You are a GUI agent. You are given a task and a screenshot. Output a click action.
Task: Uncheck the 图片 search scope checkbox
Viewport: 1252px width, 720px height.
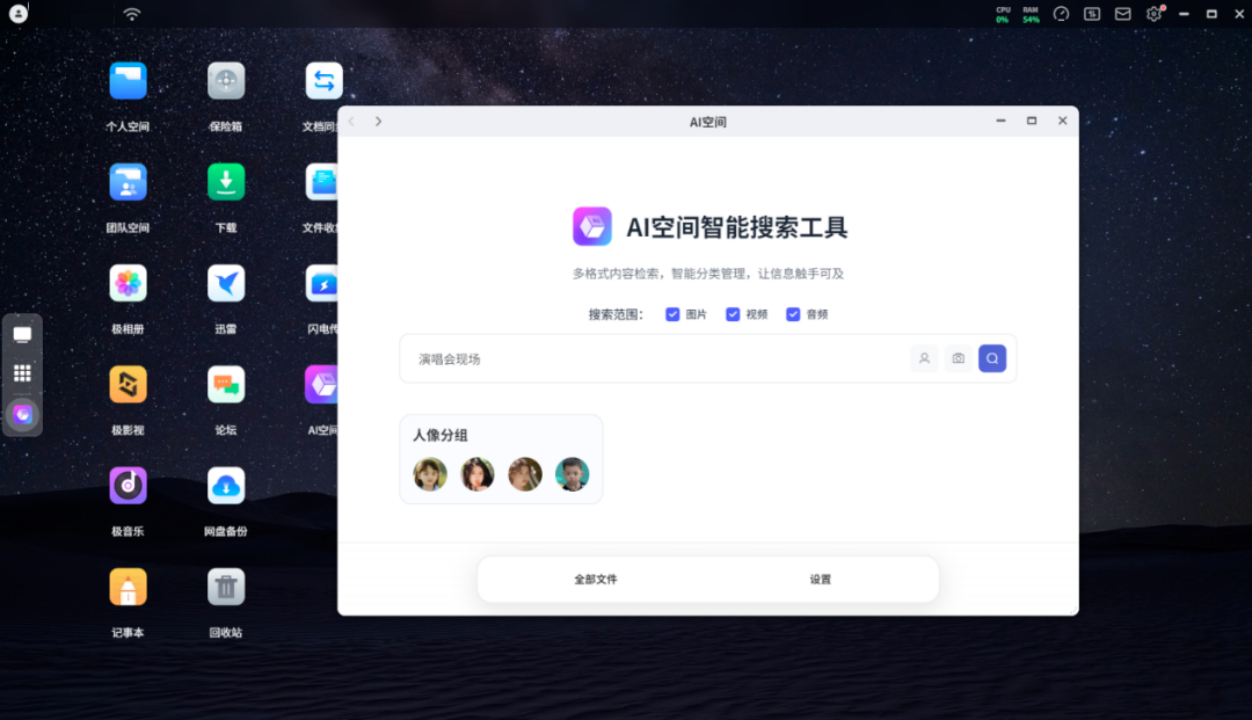(x=673, y=314)
